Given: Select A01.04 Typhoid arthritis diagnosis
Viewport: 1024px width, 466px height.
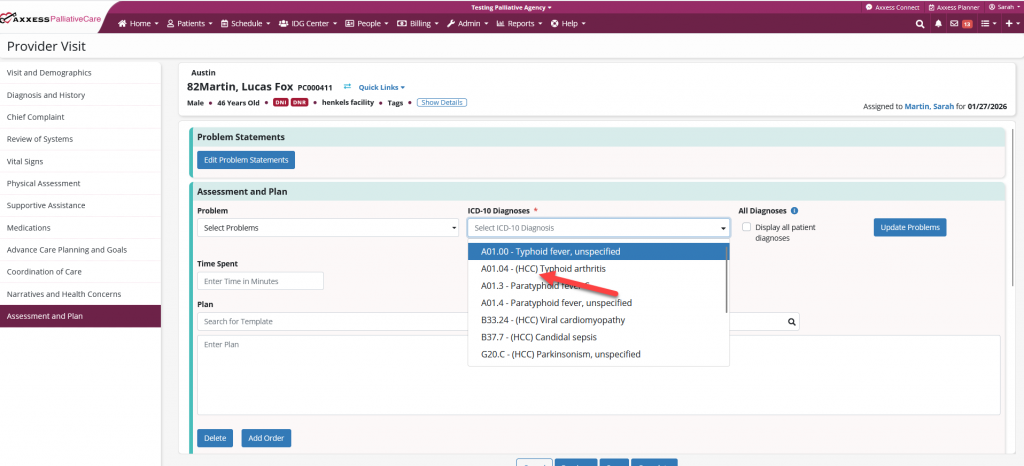Looking at the screenshot, I should 543,269.
